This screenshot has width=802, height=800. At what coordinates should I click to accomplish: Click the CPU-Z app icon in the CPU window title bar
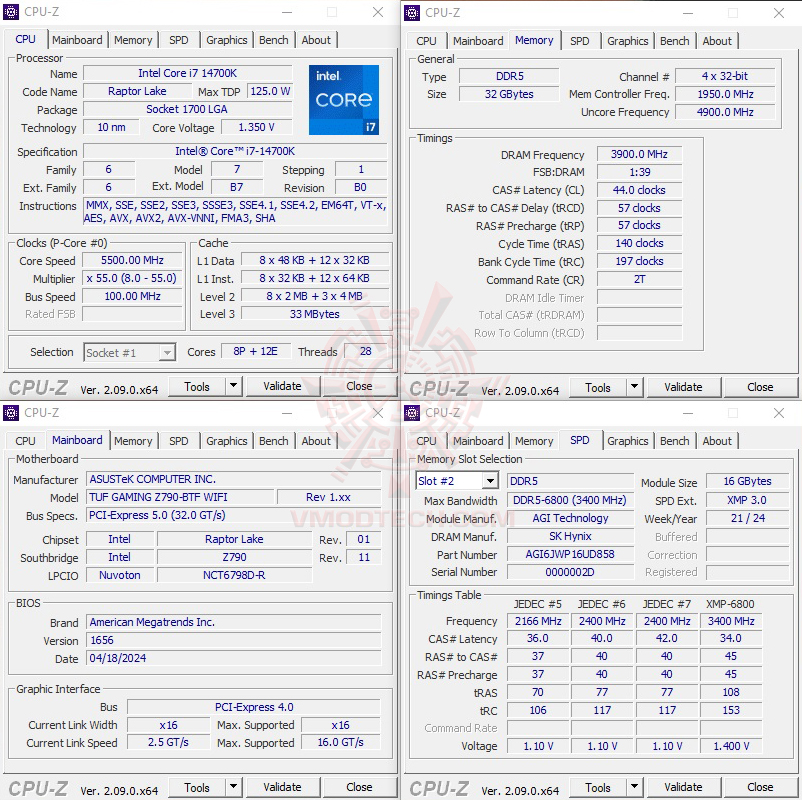point(11,12)
